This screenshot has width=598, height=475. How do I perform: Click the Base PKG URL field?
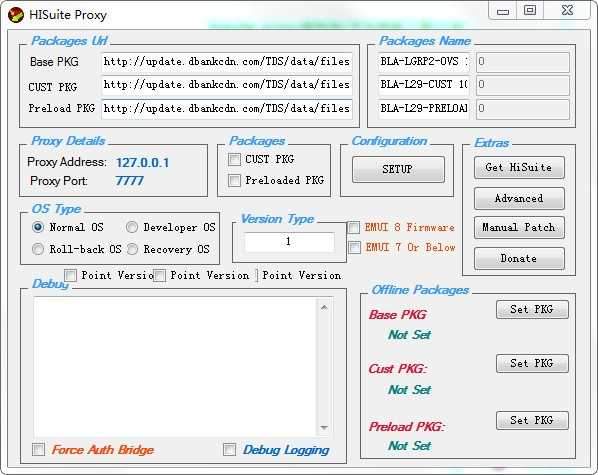227,62
